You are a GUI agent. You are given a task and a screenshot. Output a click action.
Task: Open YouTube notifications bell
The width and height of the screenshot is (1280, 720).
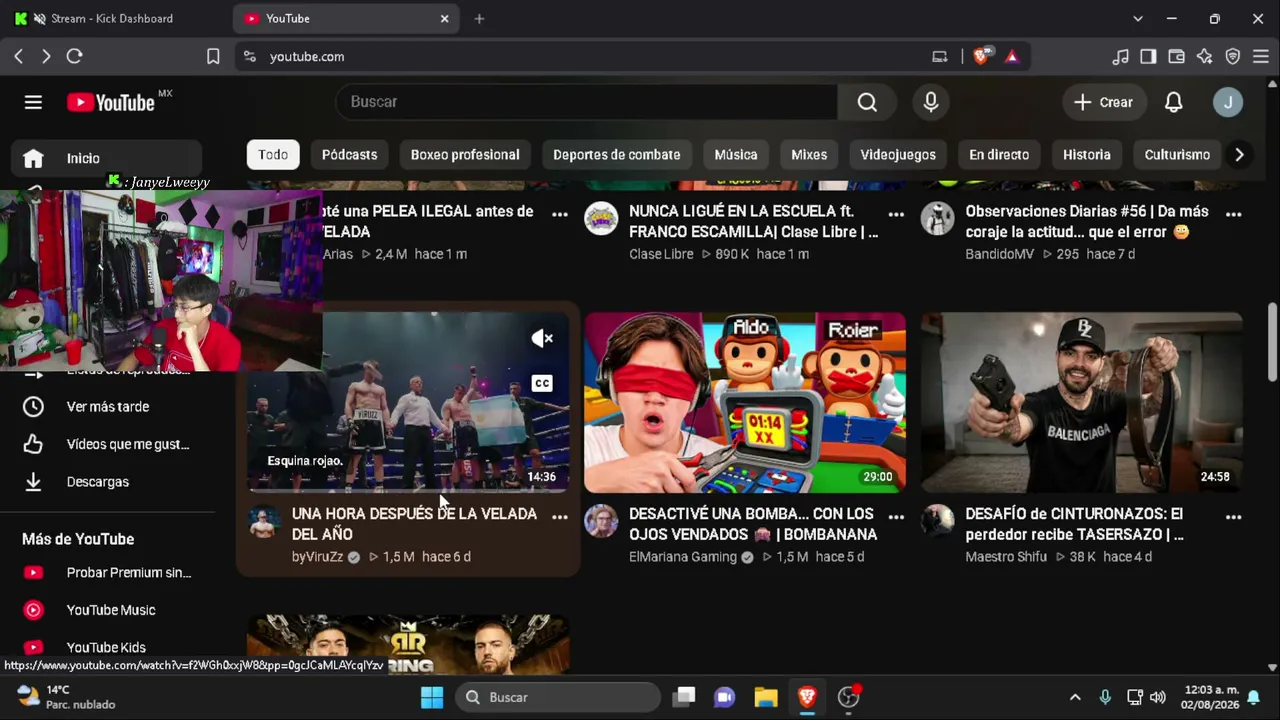[1173, 102]
